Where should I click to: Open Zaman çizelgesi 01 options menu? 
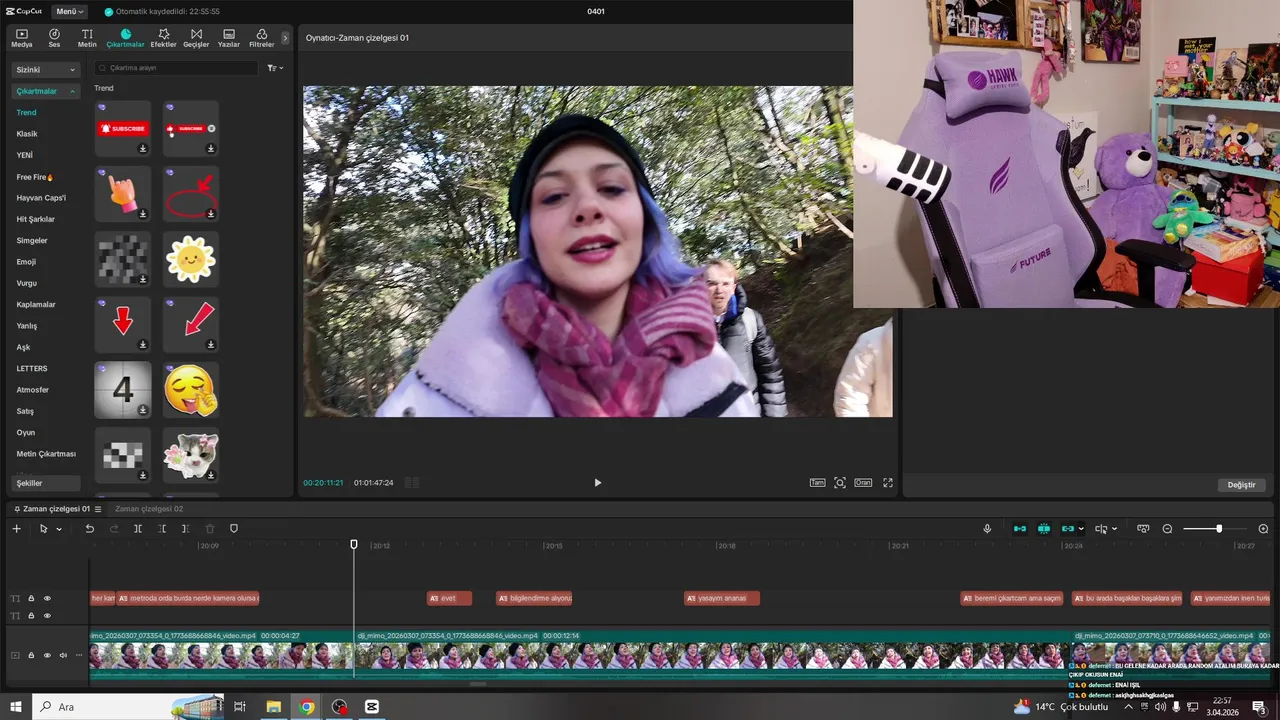(x=98, y=509)
